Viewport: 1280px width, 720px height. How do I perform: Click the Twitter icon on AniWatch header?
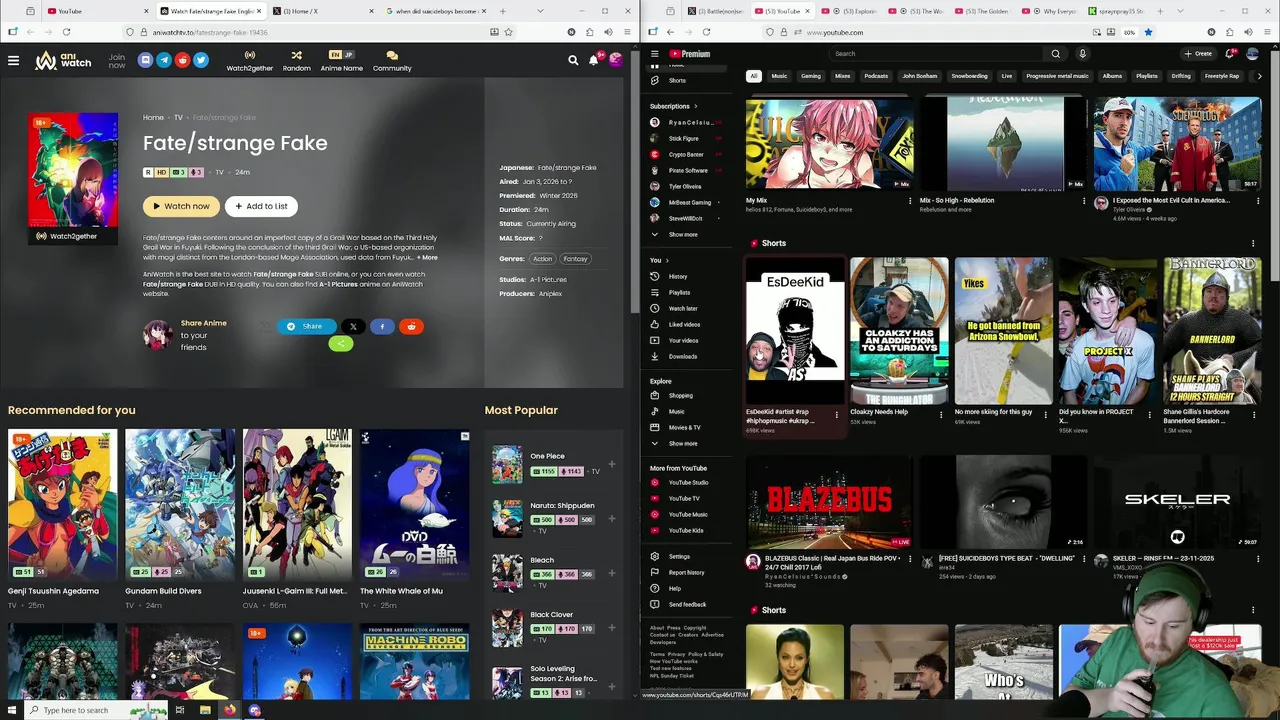201,60
